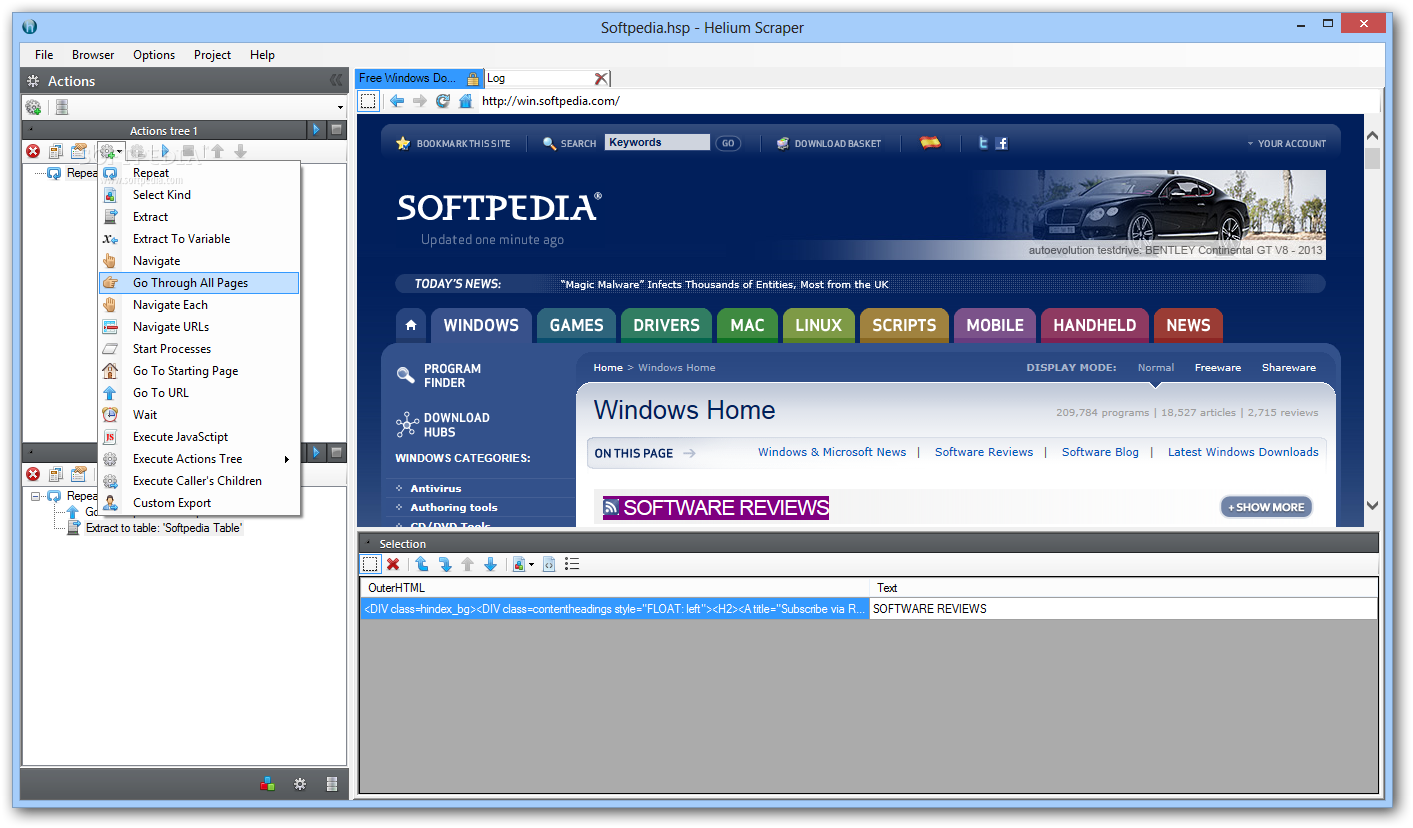Screen dimensions: 1413x828
Task: Click the bulleted list icon in the Selection panel toolbar
Action: (x=572, y=564)
